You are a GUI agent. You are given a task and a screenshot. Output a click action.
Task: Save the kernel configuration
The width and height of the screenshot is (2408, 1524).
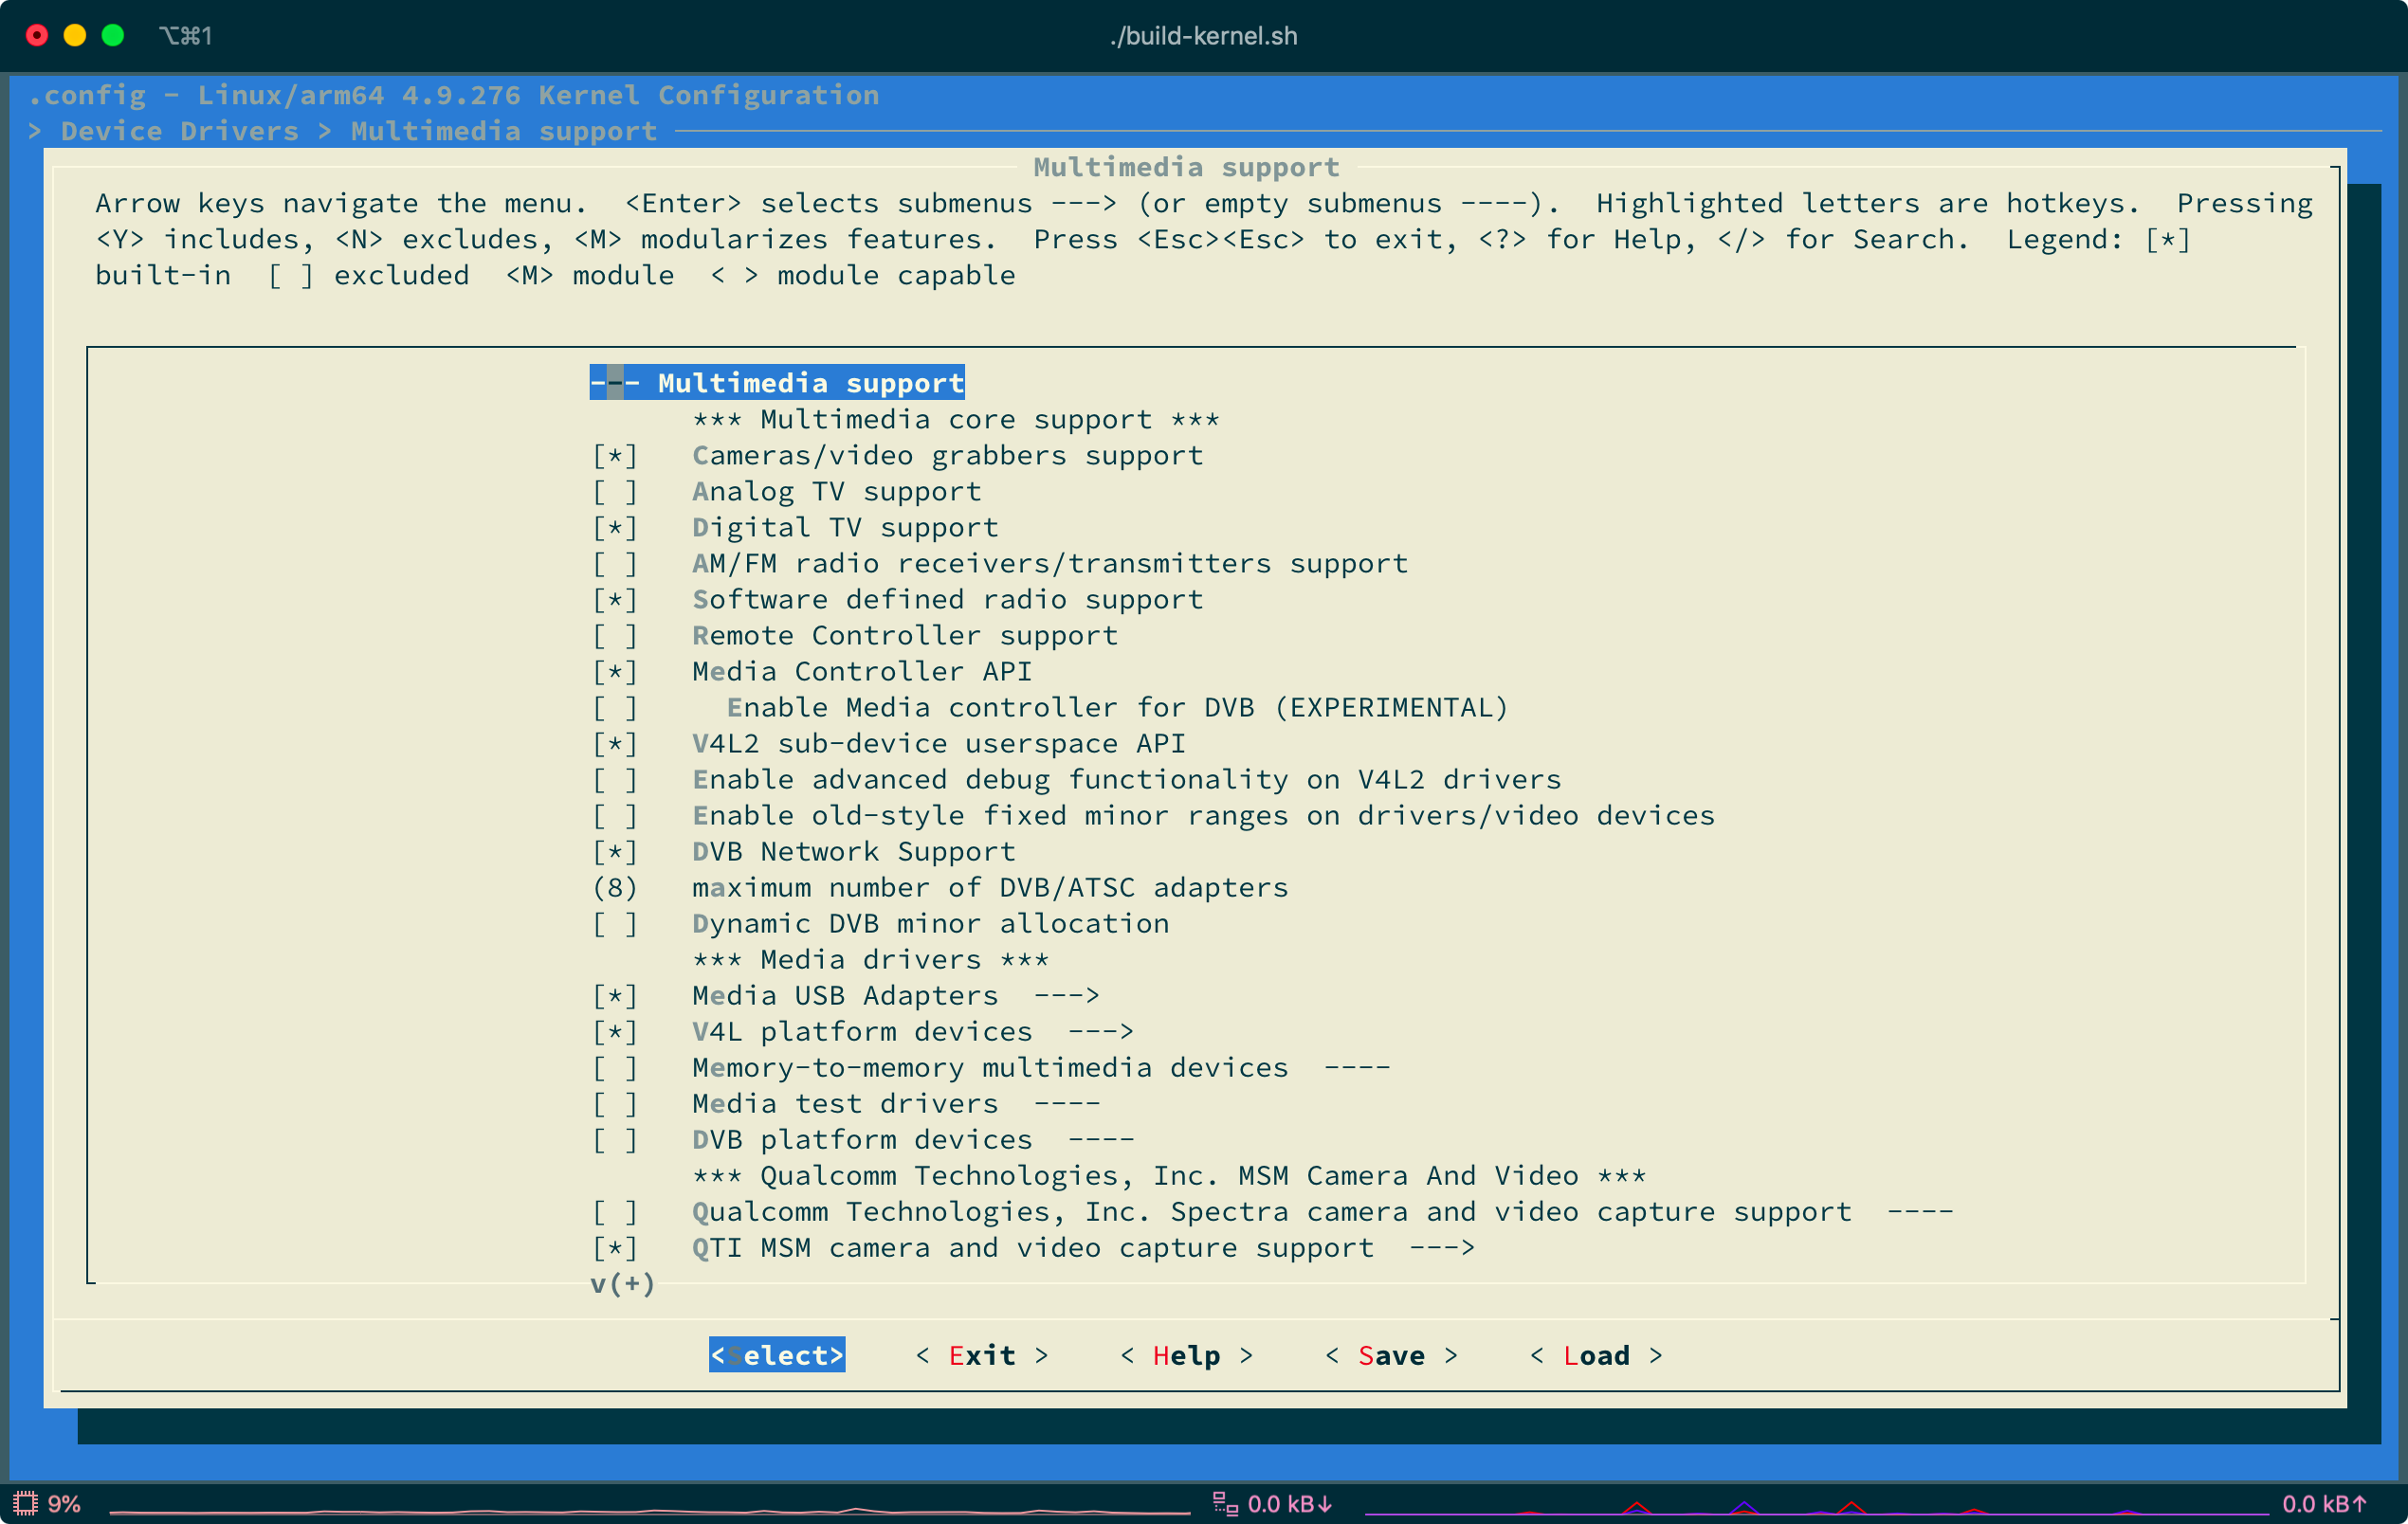(1393, 1355)
